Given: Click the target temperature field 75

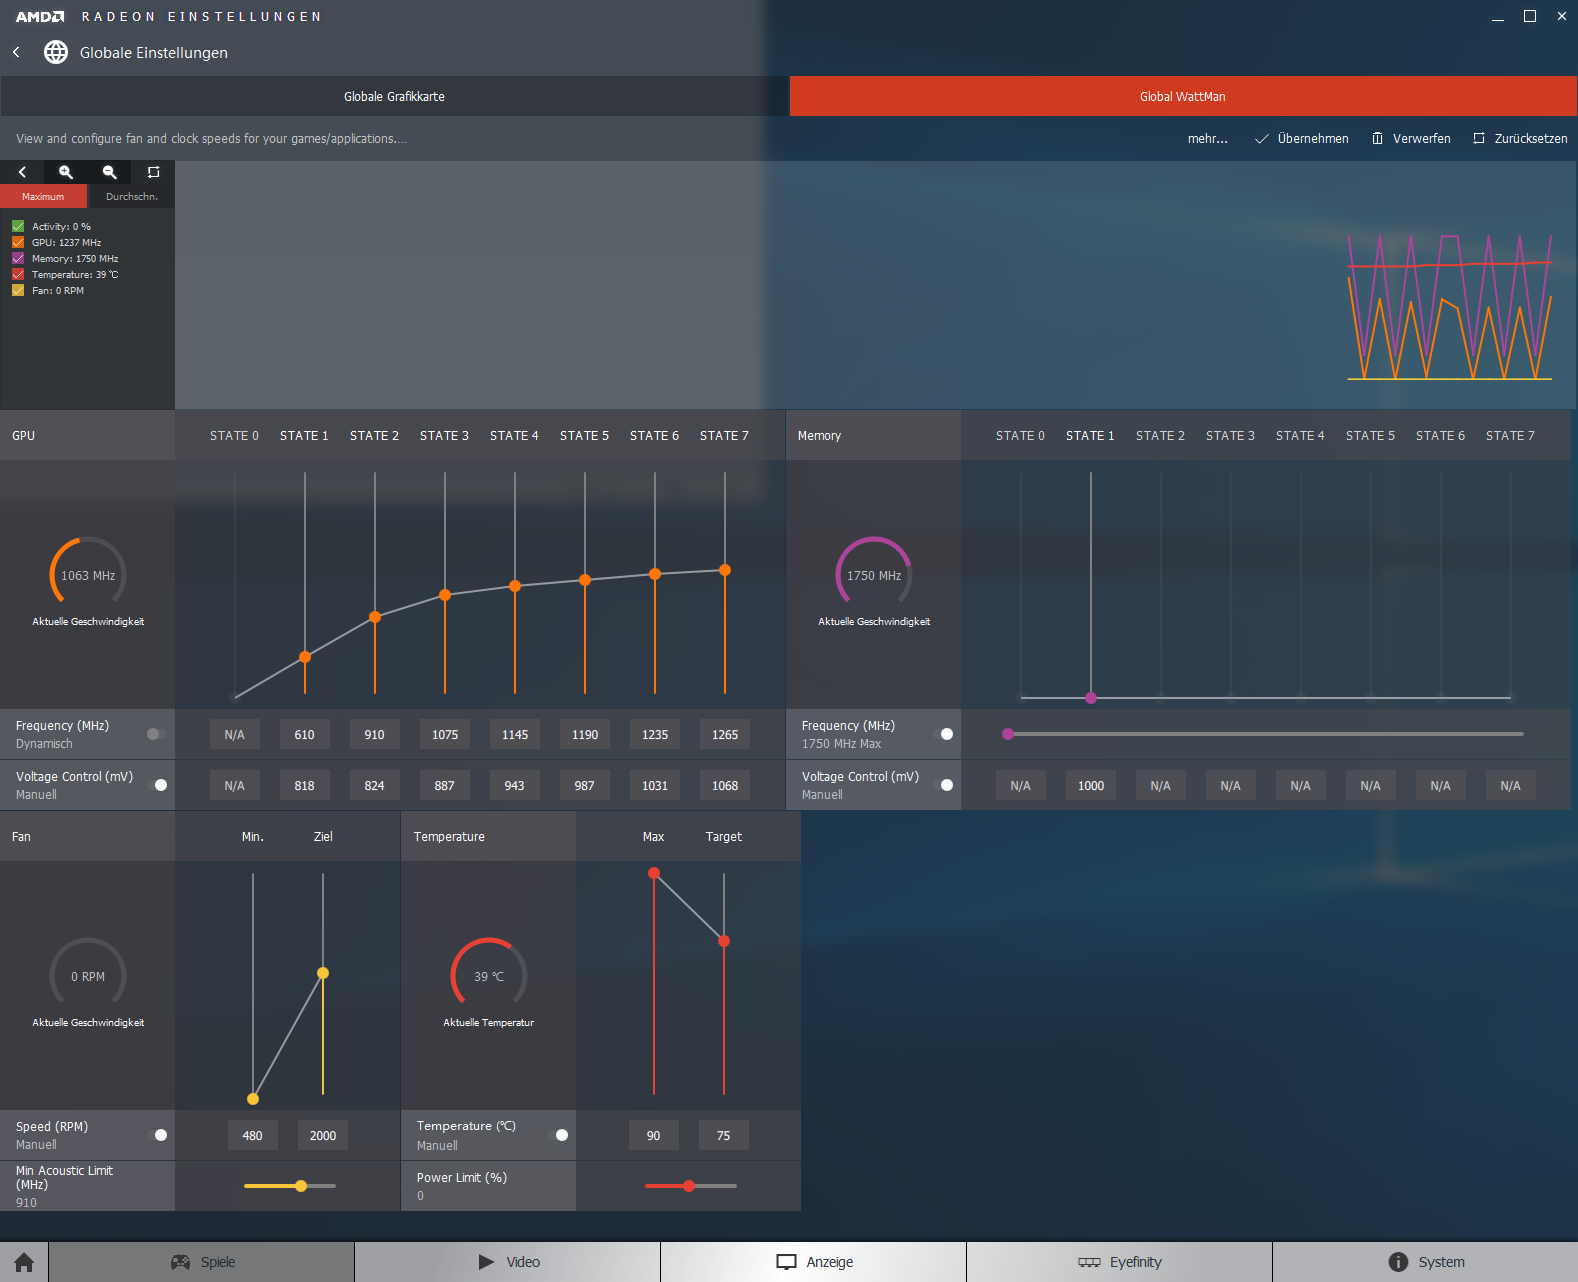Looking at the screenshot, I should pyautogui.click(x=724, y=1135).
